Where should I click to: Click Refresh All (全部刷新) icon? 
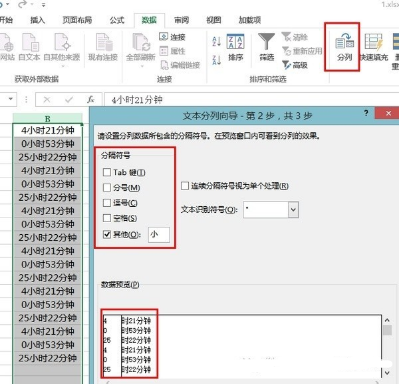tap(141, 42)
